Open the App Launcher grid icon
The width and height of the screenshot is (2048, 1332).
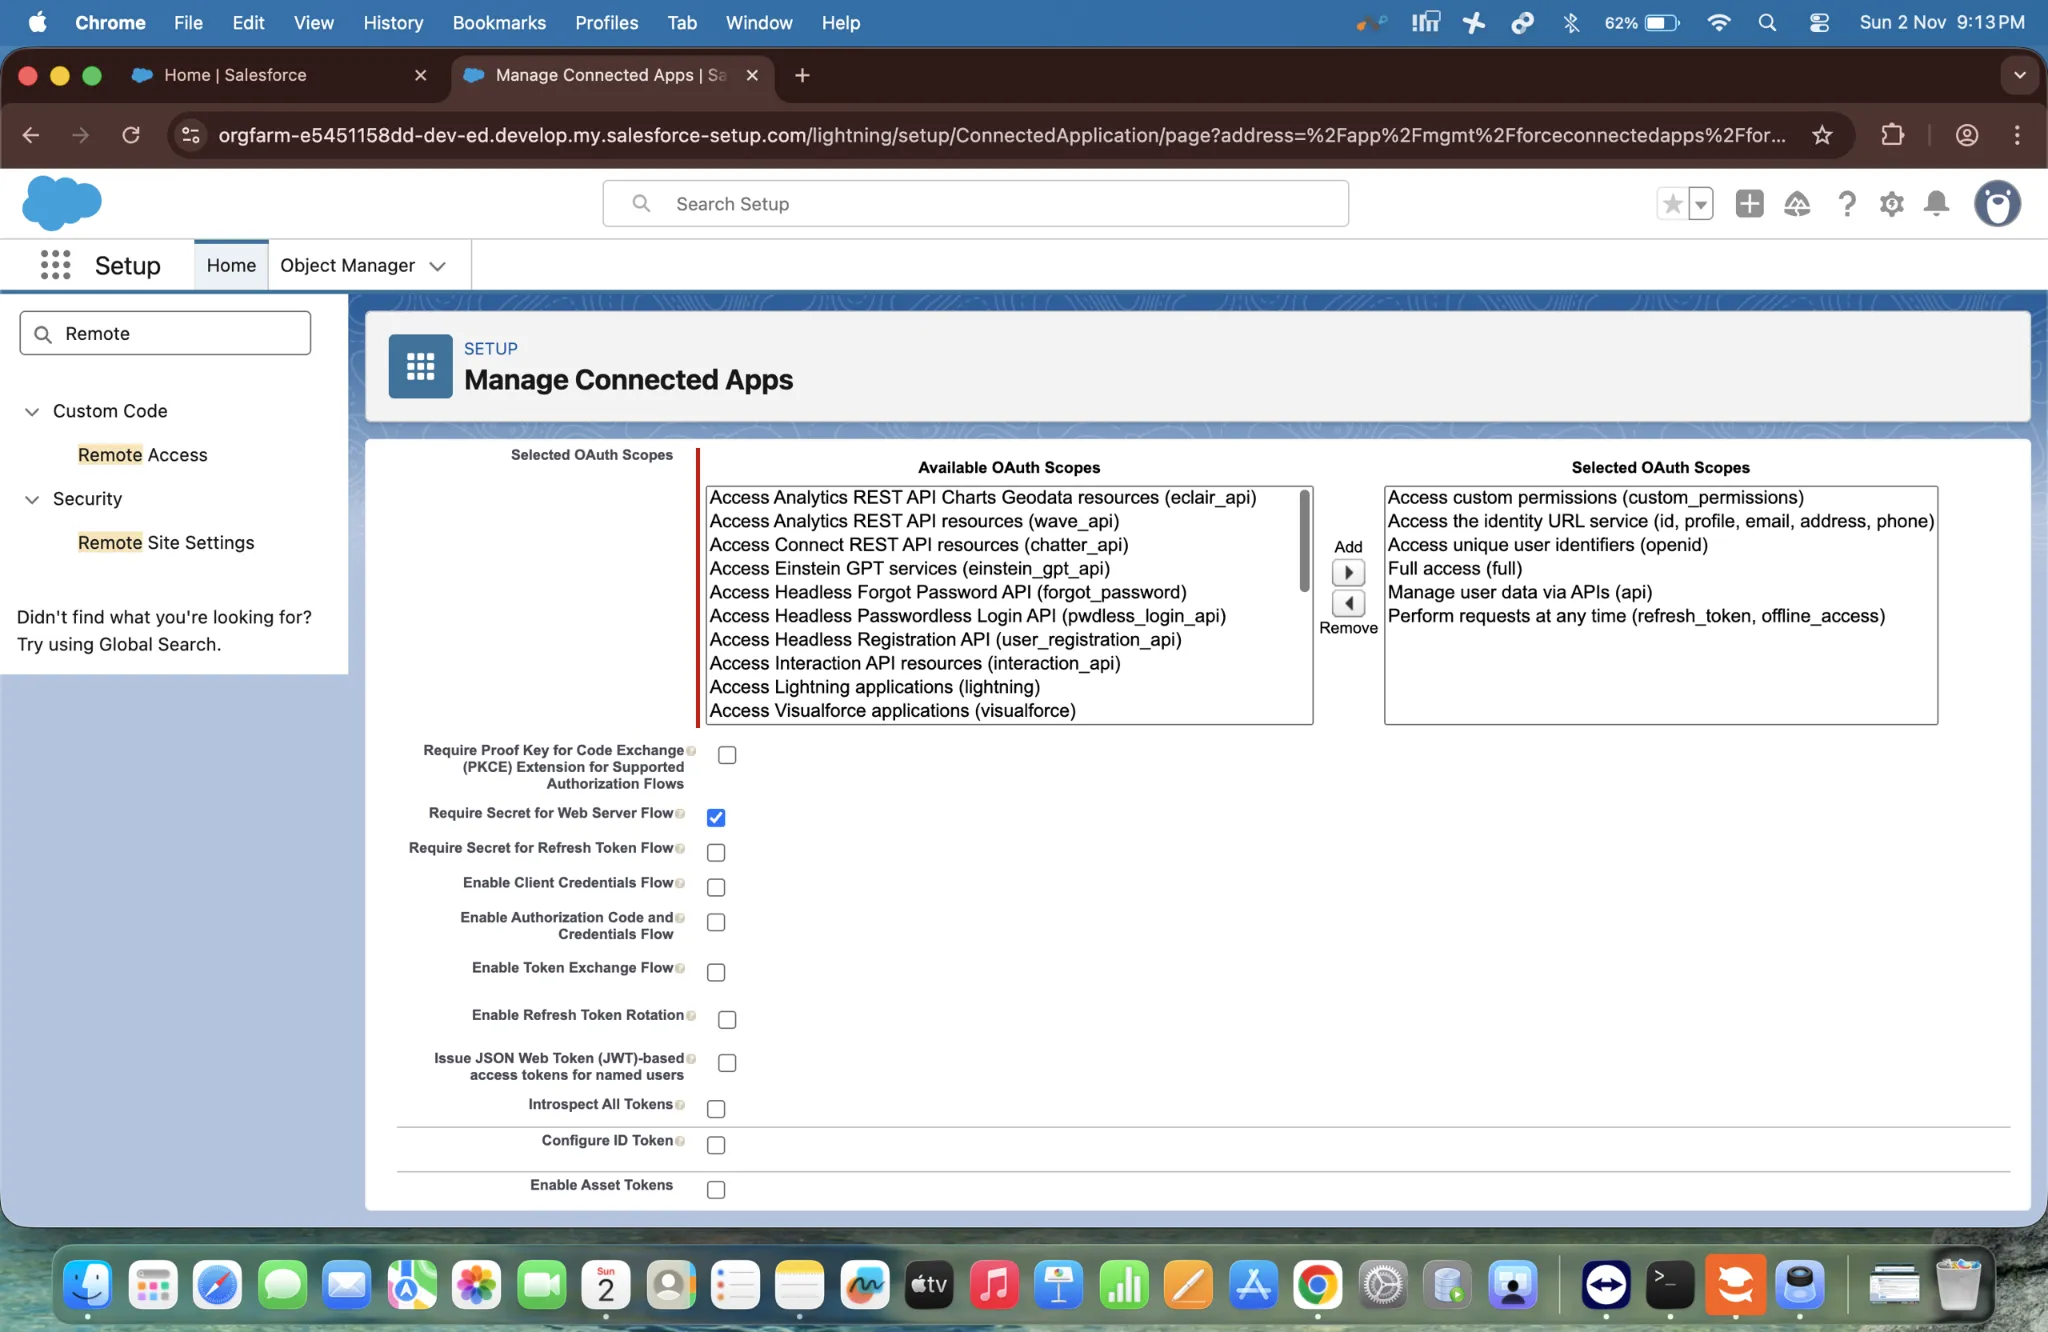pos(56,265)
